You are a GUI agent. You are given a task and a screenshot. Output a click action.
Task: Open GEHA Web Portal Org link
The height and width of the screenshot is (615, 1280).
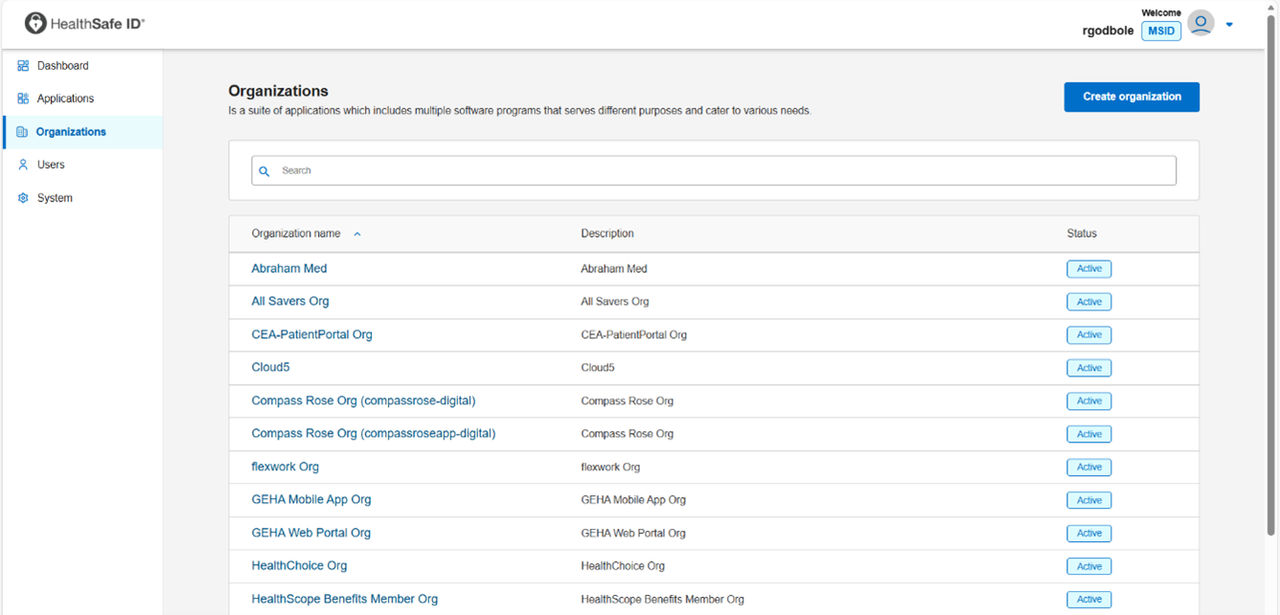(x=311, y=533)
